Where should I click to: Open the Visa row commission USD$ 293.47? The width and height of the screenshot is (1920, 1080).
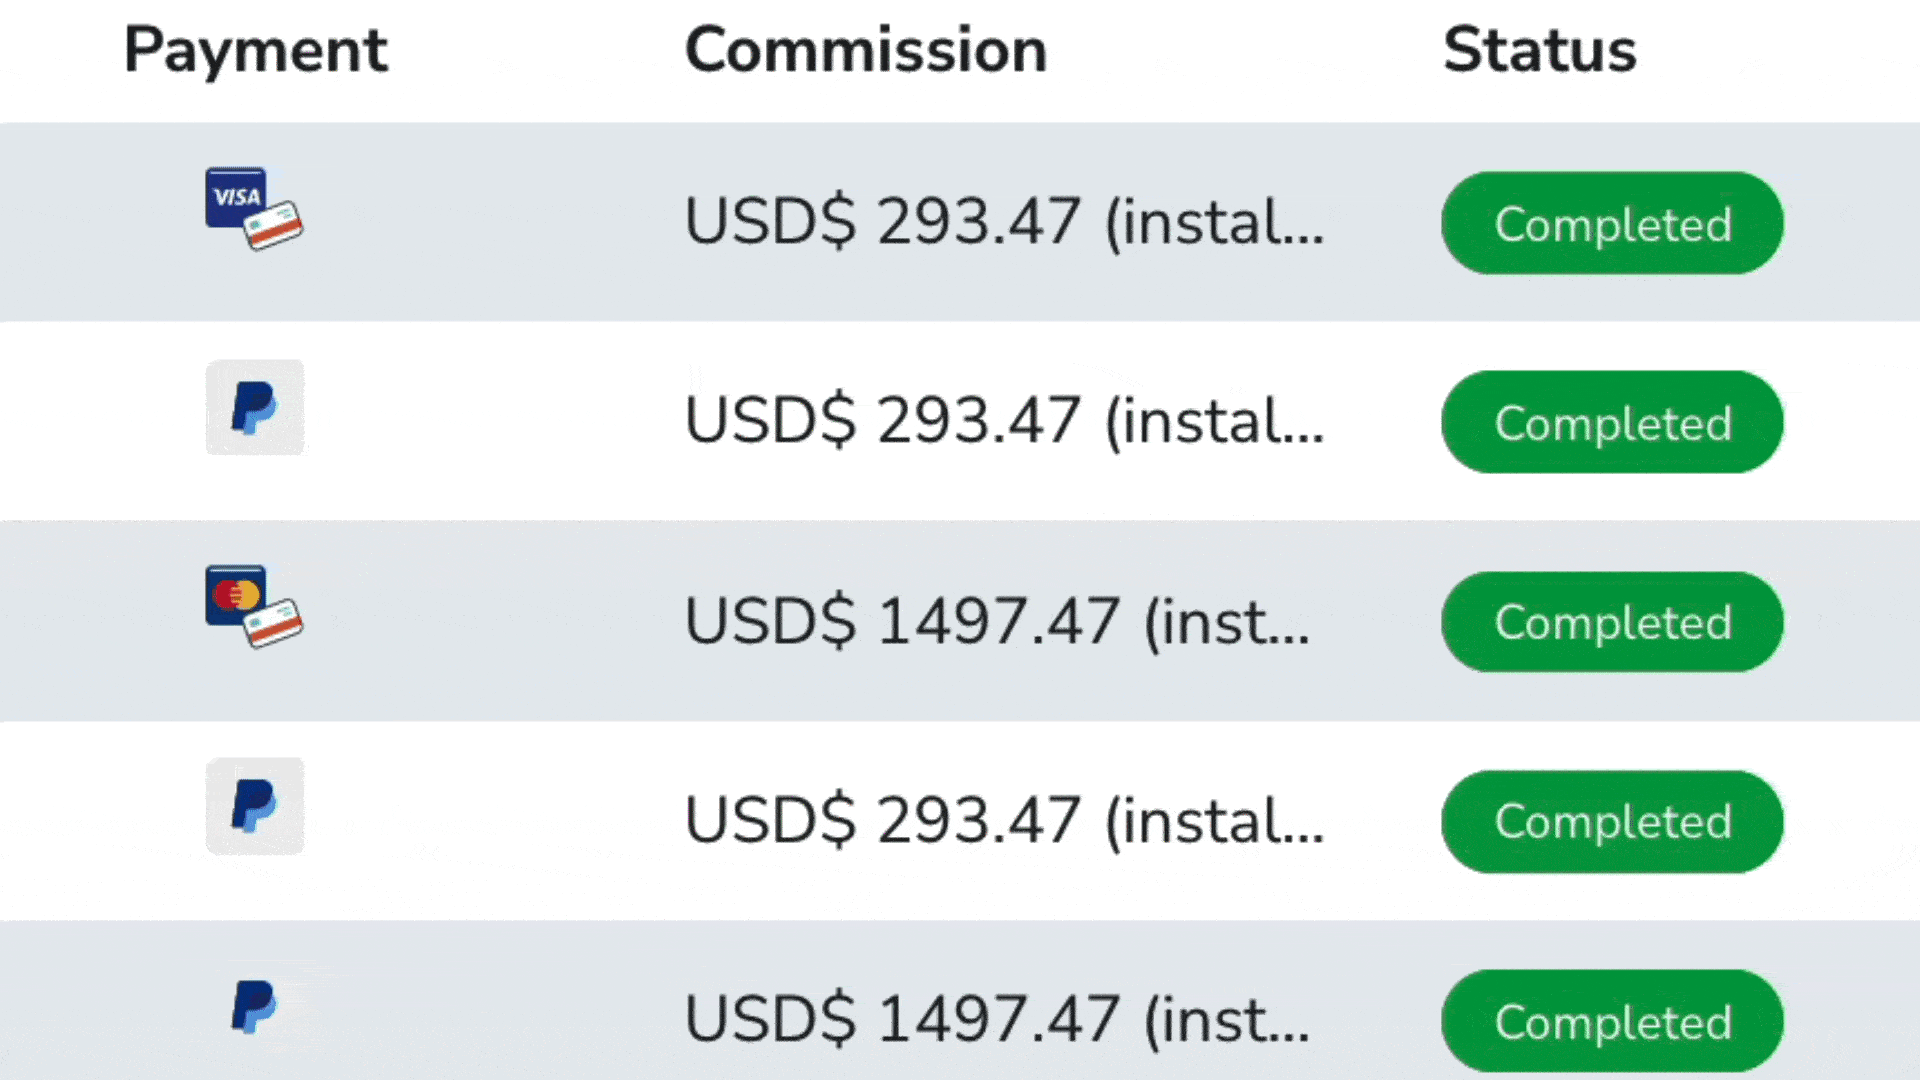[x=1004, y=222]
